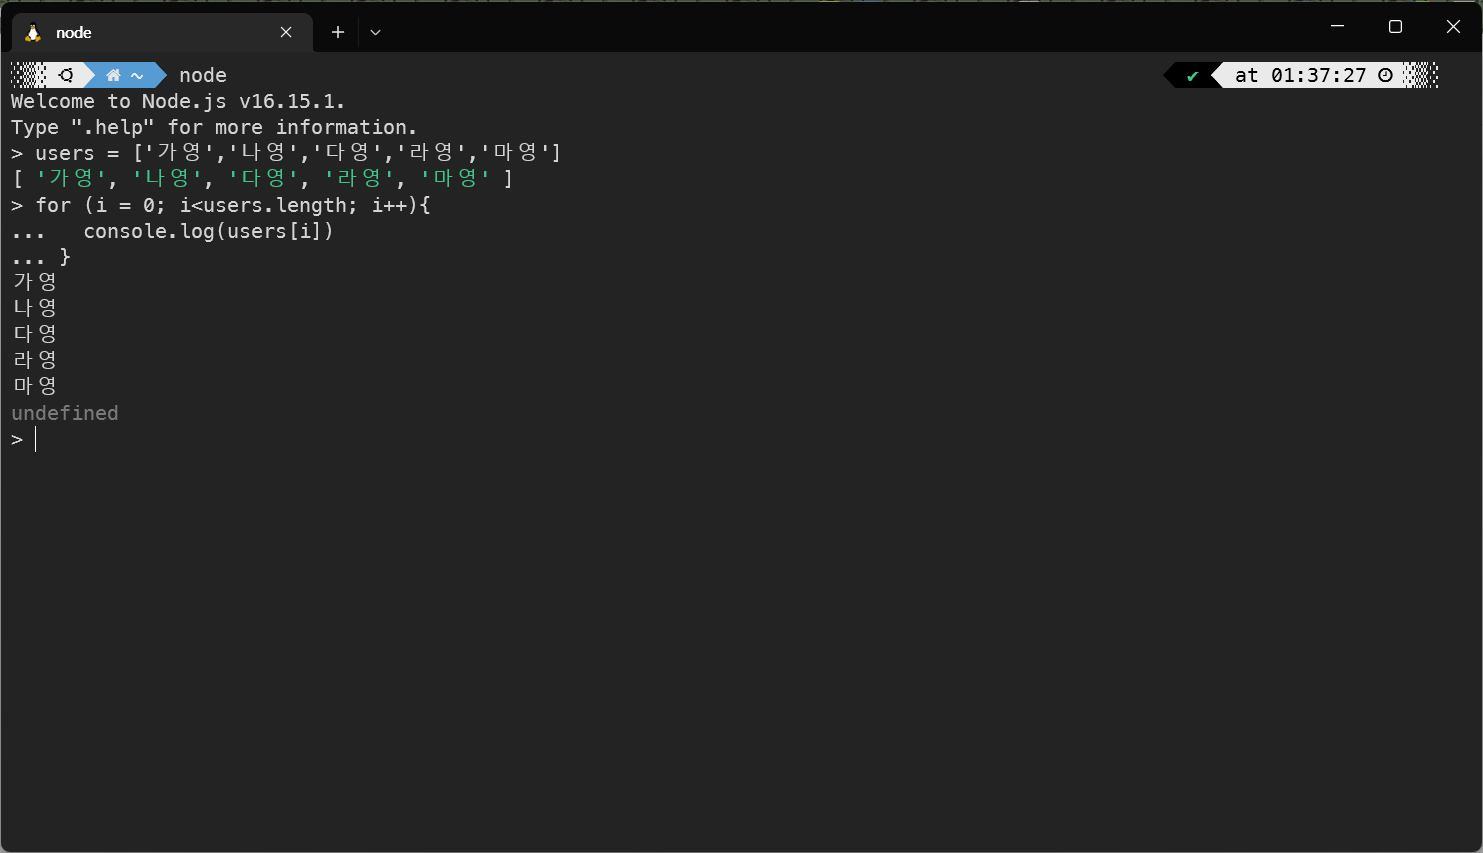
Task: Click the output line '나영'
Action: click(35, 309)
